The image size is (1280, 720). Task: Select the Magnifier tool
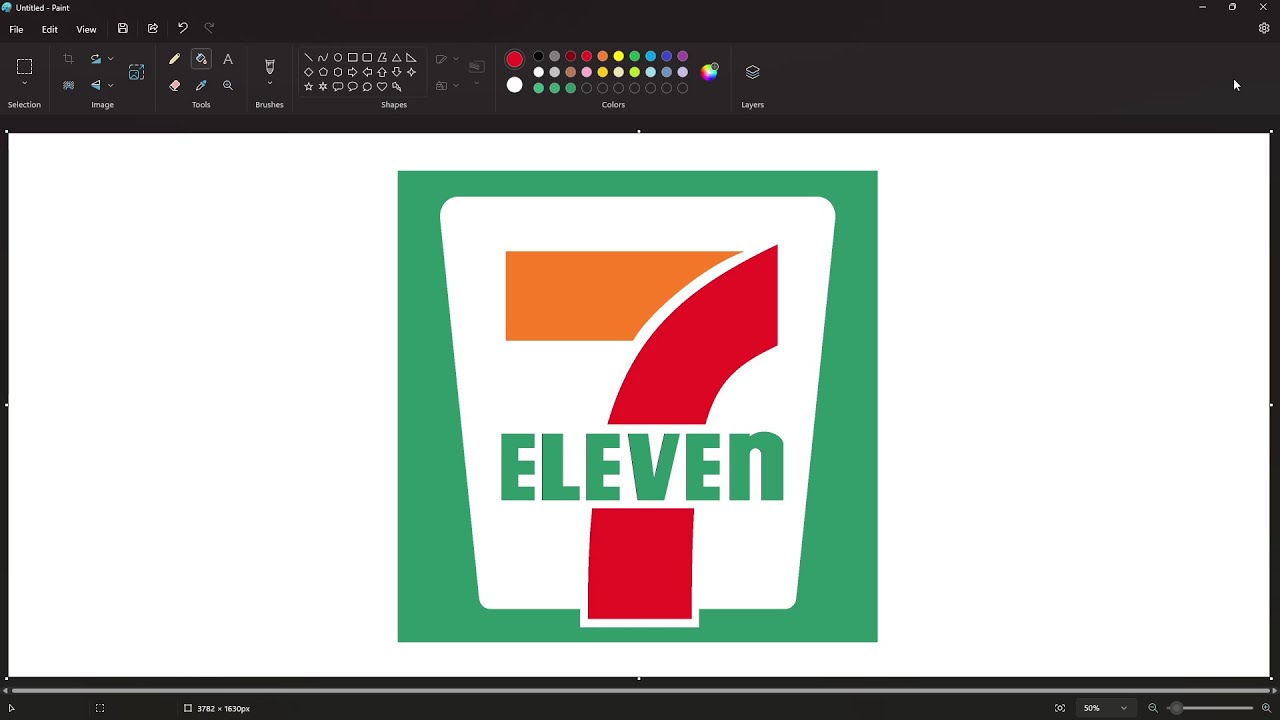[228, 85]
